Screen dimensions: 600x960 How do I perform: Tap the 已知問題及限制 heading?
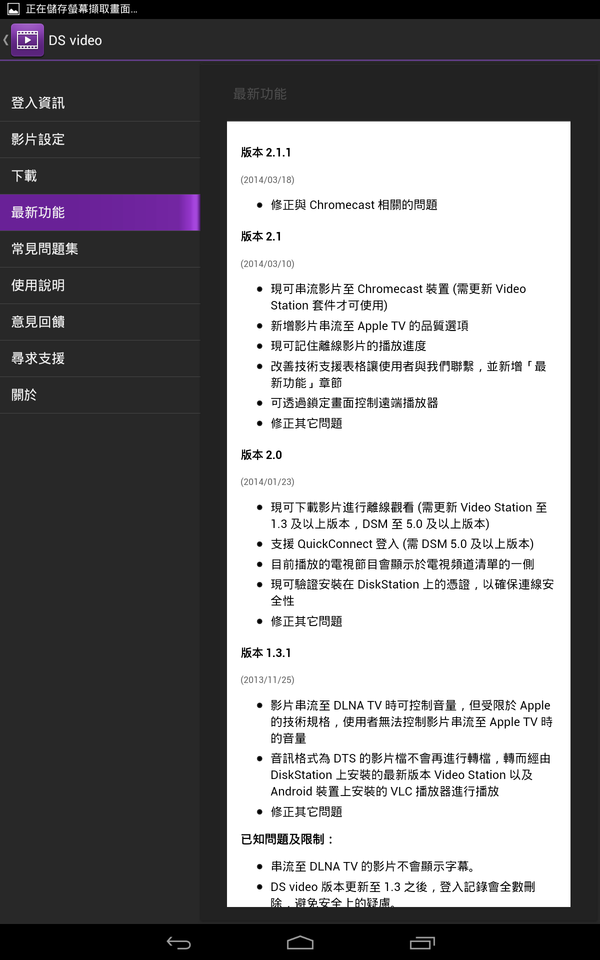coord(287,839)
